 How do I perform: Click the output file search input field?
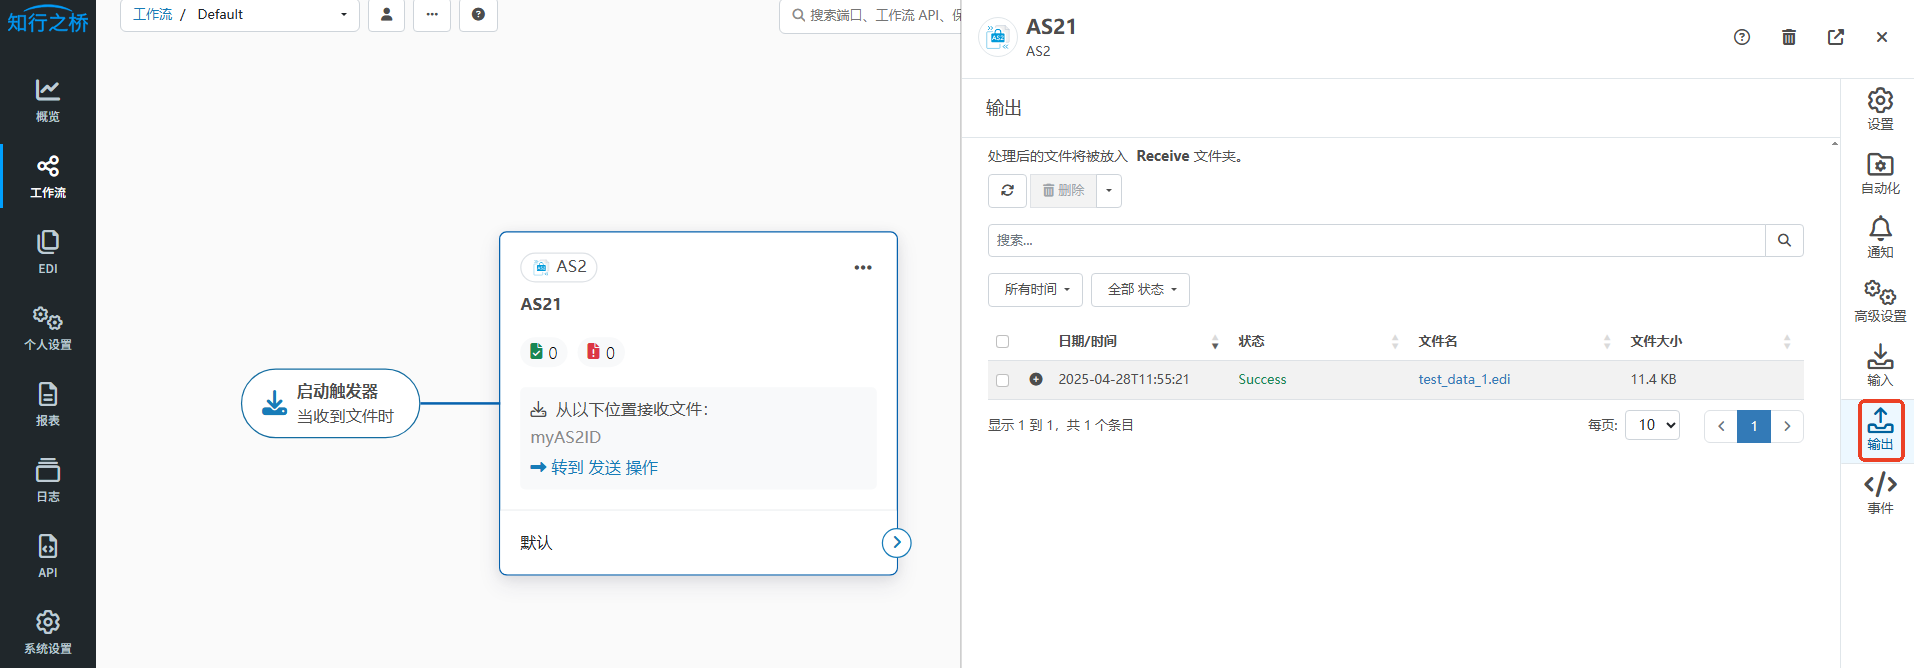1375,240
